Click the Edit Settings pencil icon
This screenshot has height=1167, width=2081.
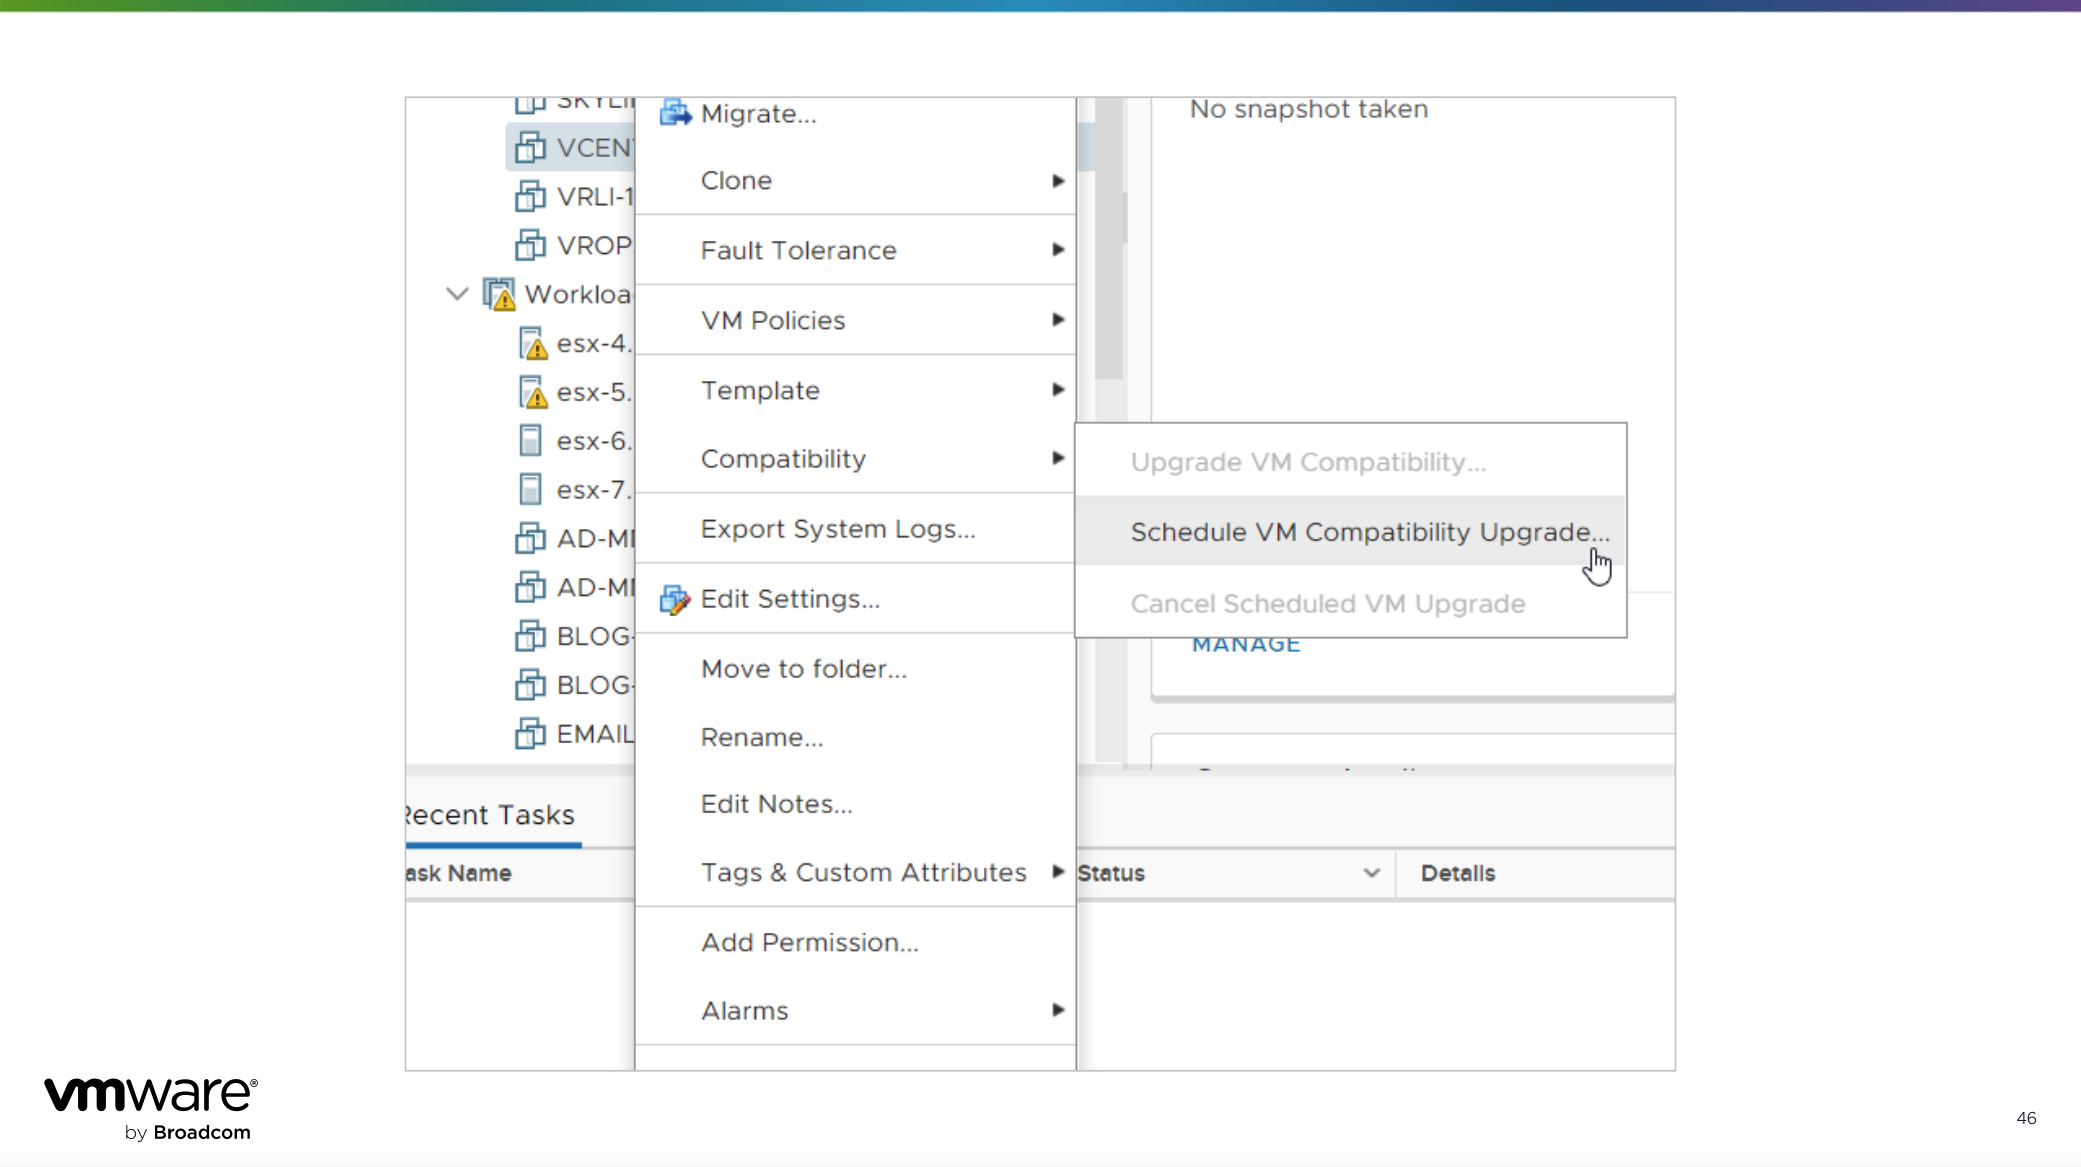click(675, 599)
